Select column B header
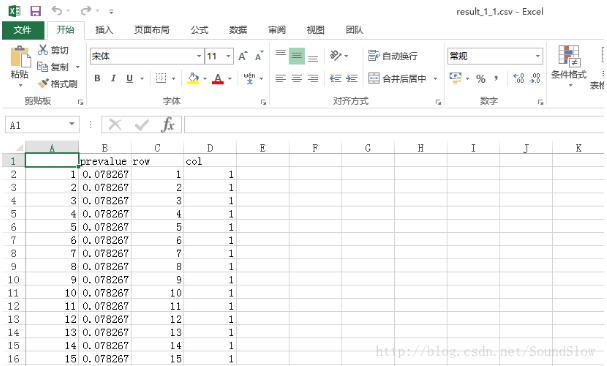The height and width of the screenshot is (366, 607). click(105, 148)
